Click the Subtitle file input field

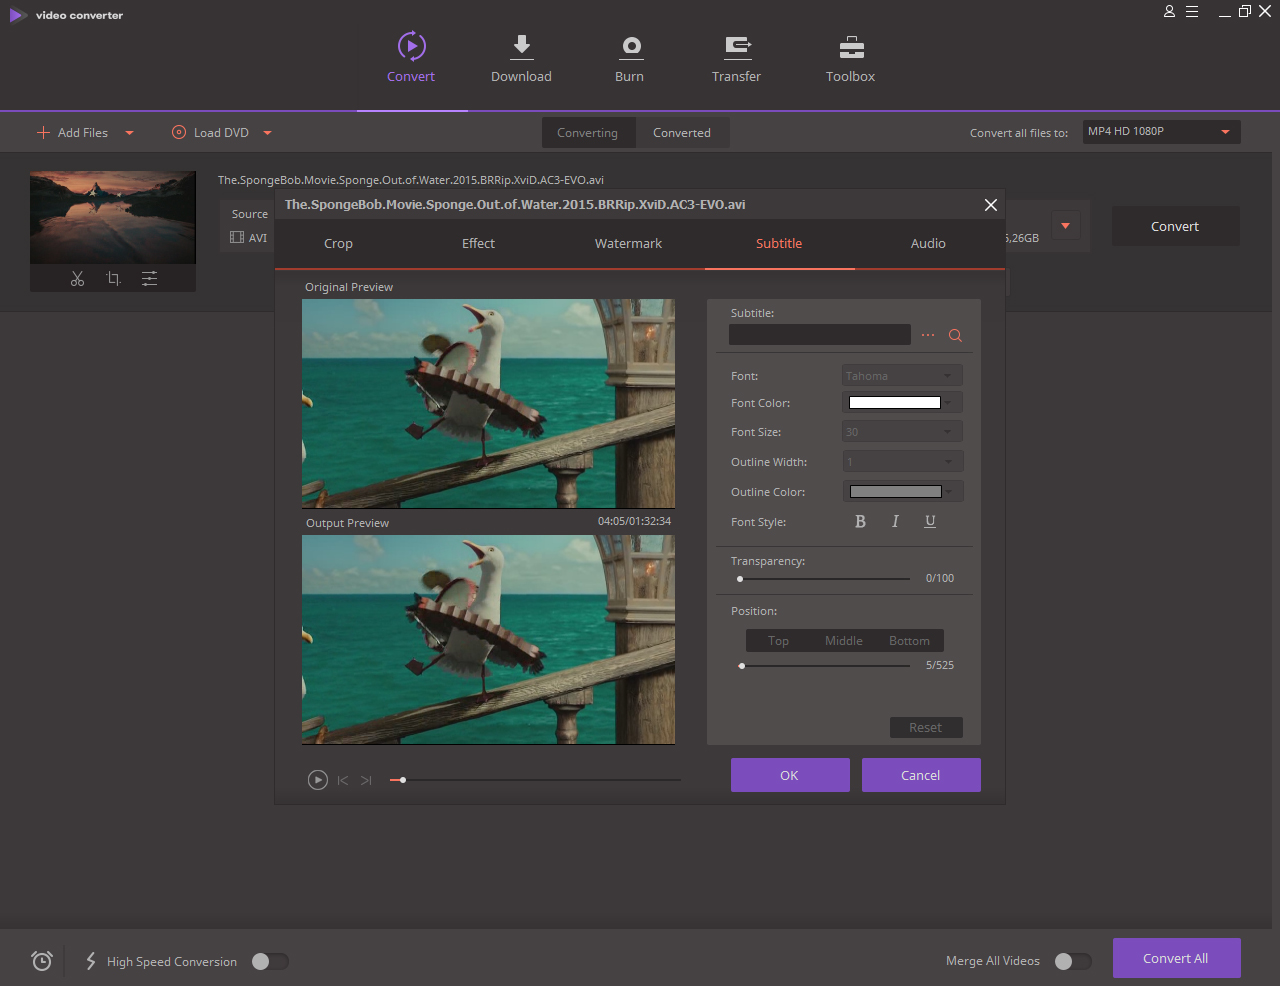coord(820,335)
